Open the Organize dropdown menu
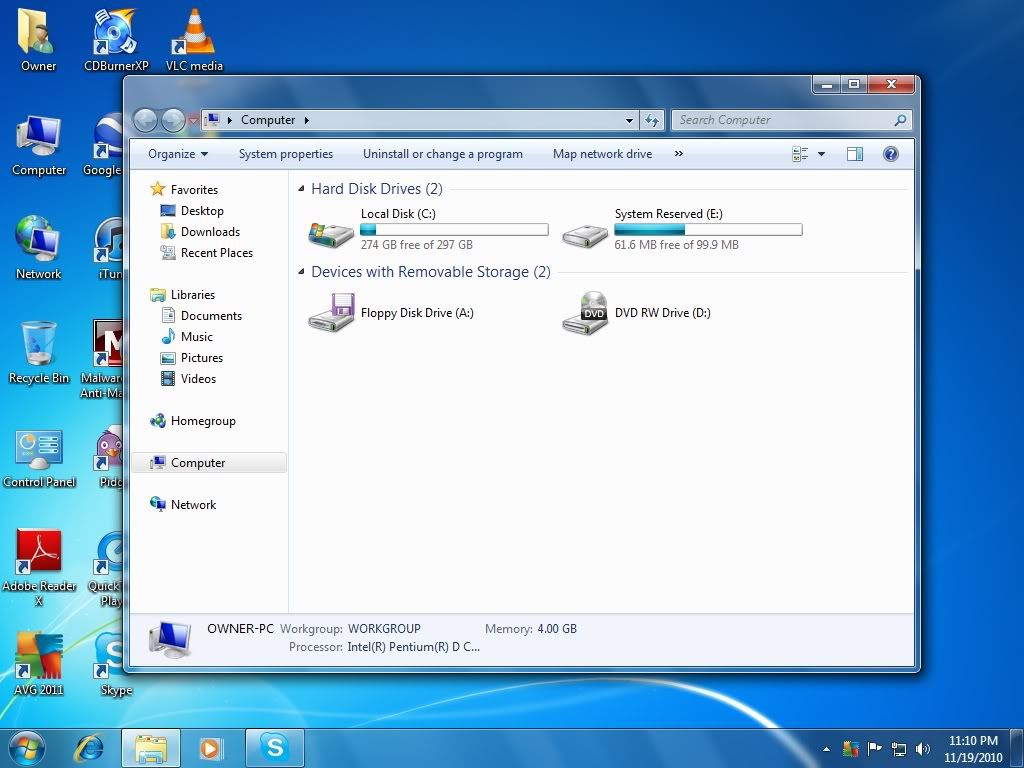The height and width of the screenshot is (768, 1024). click(x=178, y=154)
